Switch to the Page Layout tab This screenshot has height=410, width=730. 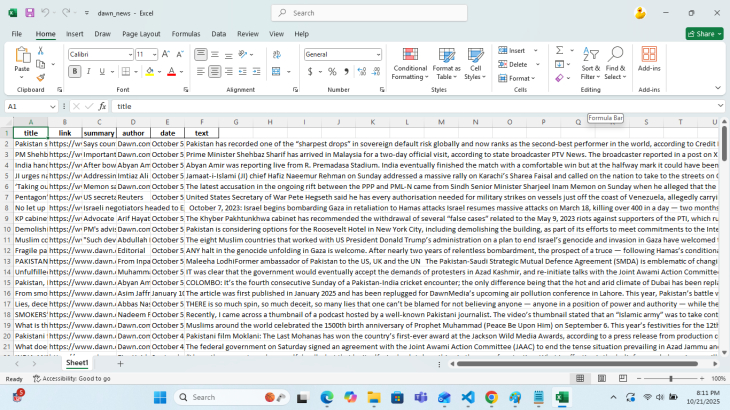[141, 33]
